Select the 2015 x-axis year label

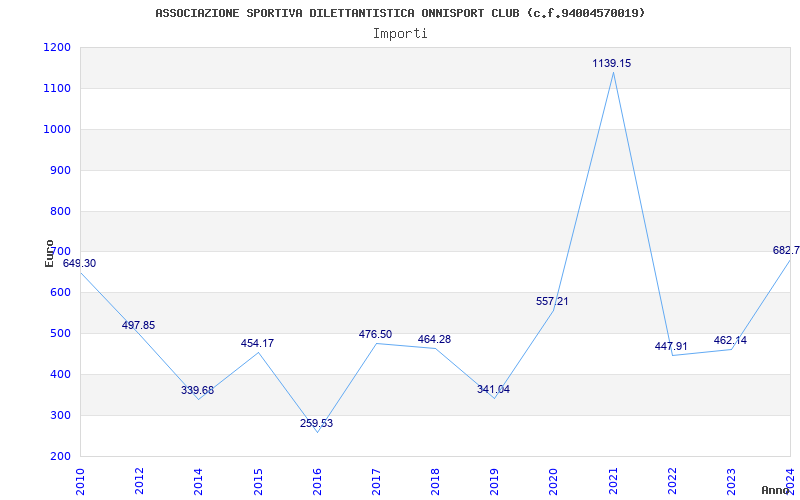[x=258, y=481]
